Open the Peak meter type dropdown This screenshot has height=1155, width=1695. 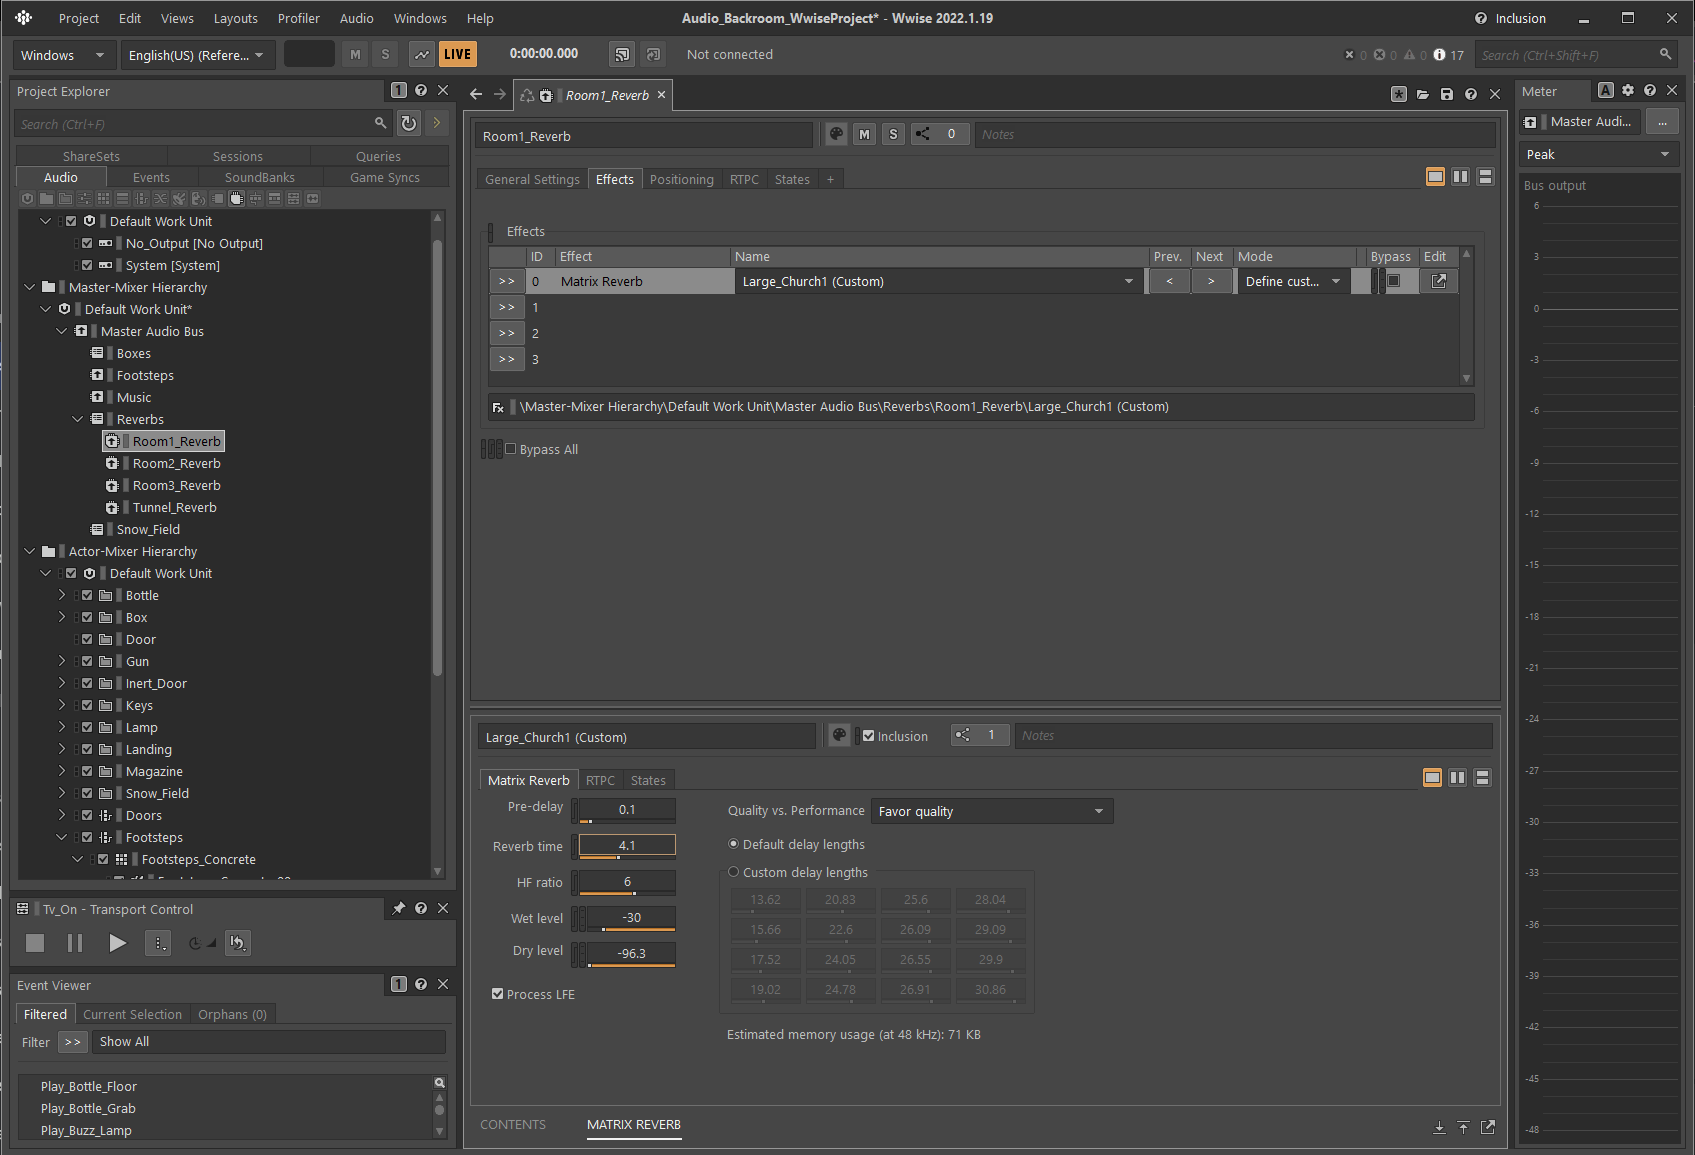1597,155
